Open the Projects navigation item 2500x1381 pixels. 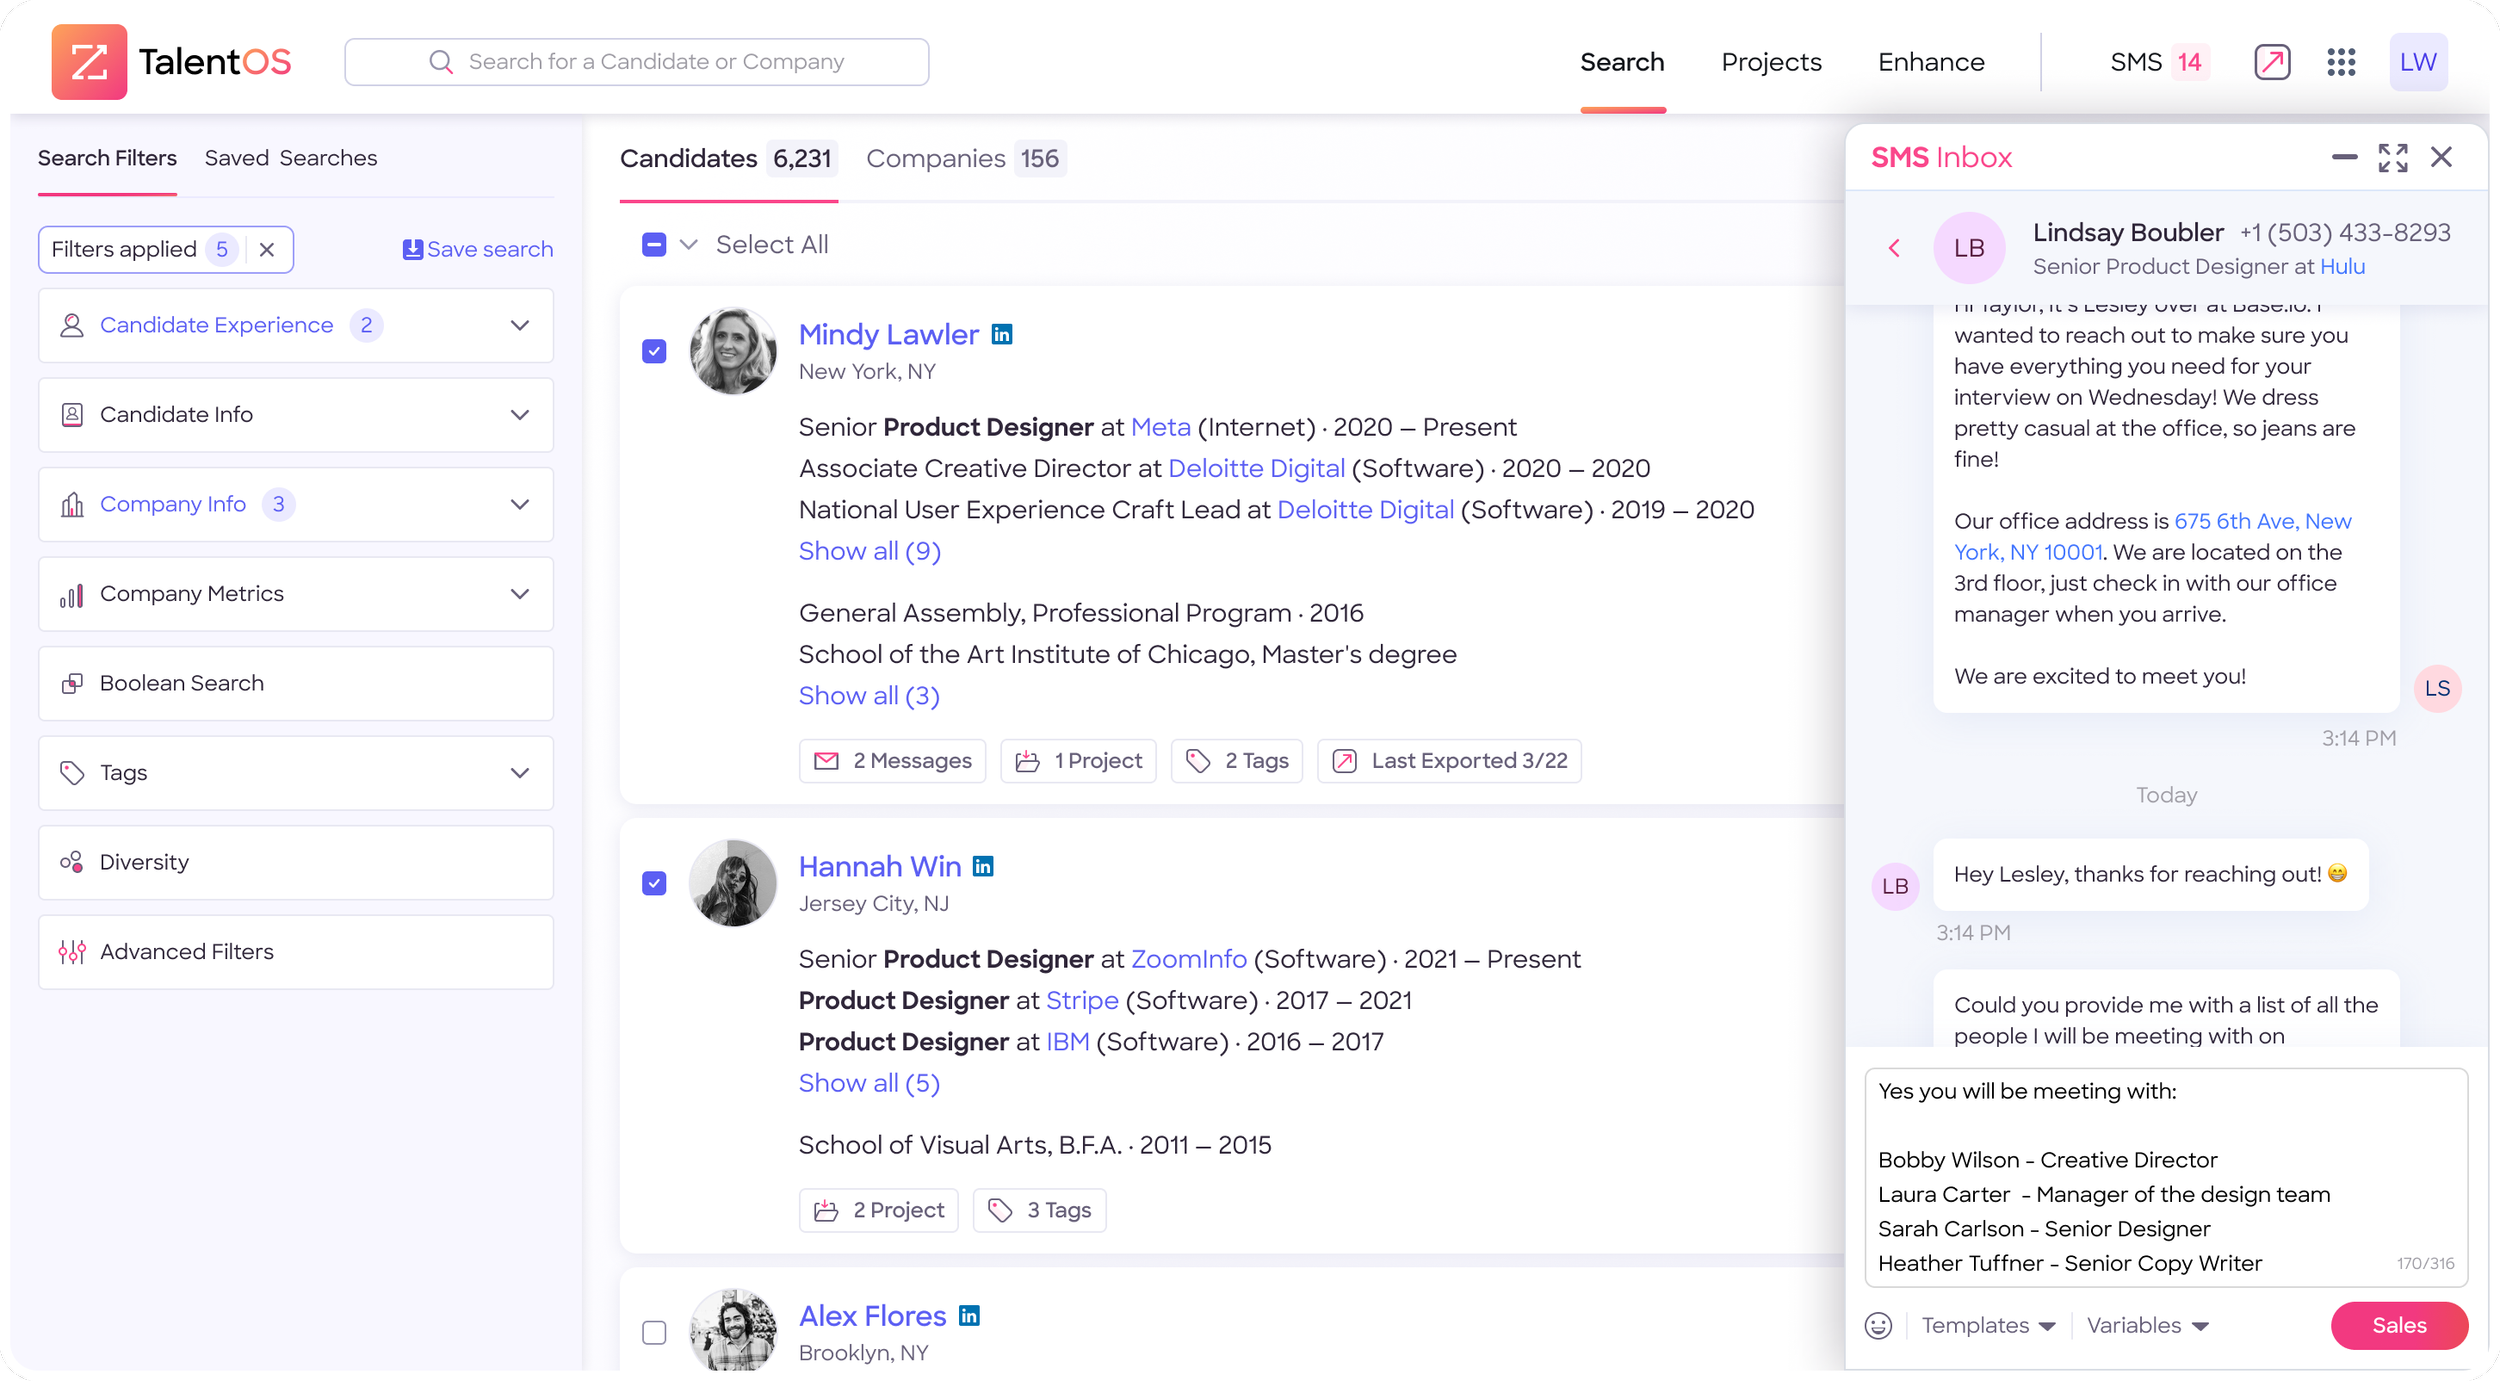[x=1770, y=62]
